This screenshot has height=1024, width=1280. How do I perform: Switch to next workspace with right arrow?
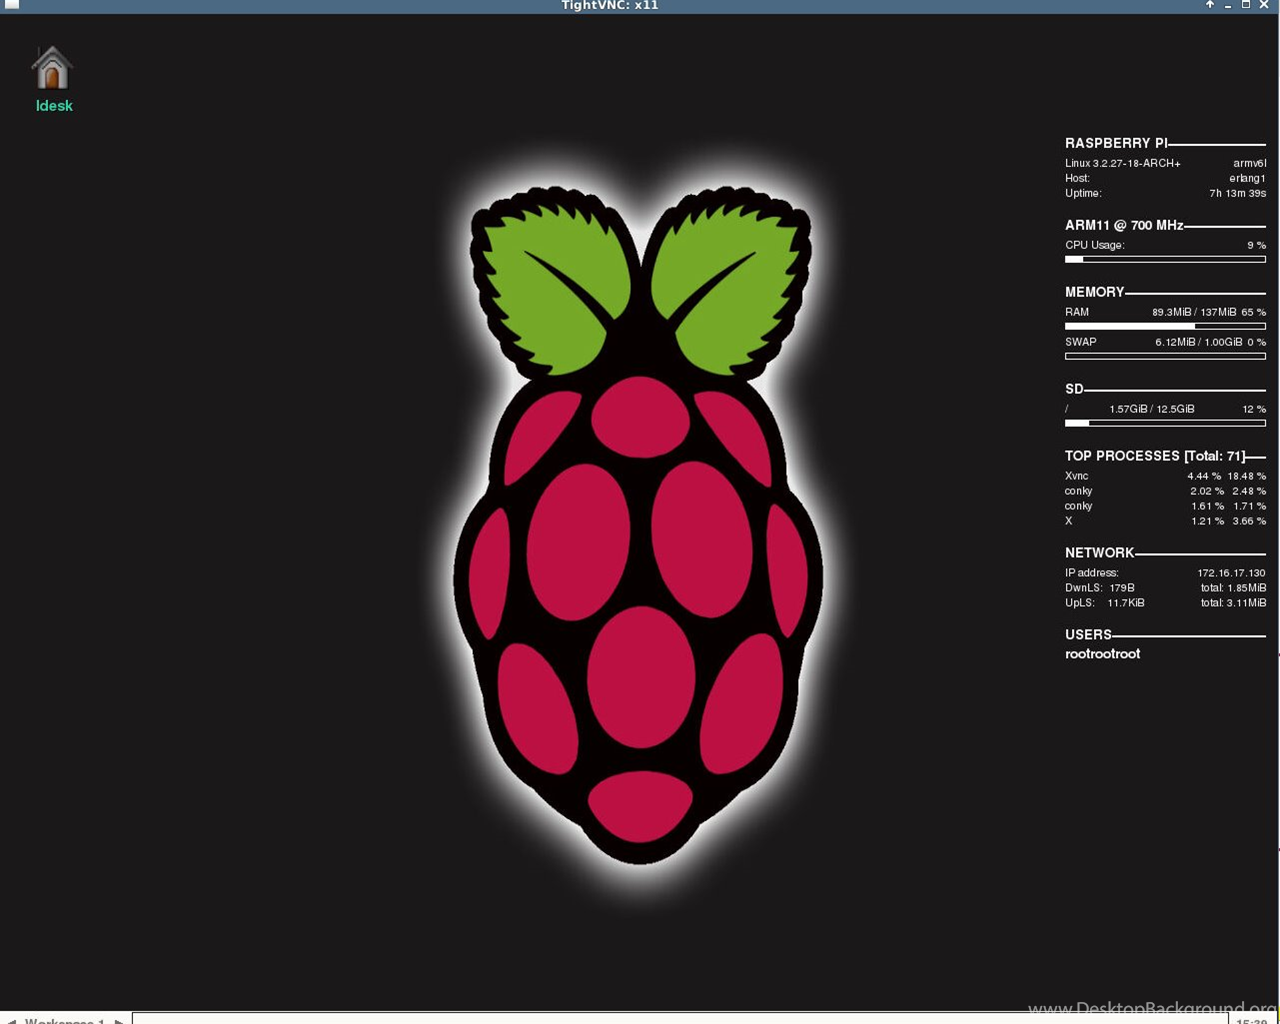(x=119, y=1020)
